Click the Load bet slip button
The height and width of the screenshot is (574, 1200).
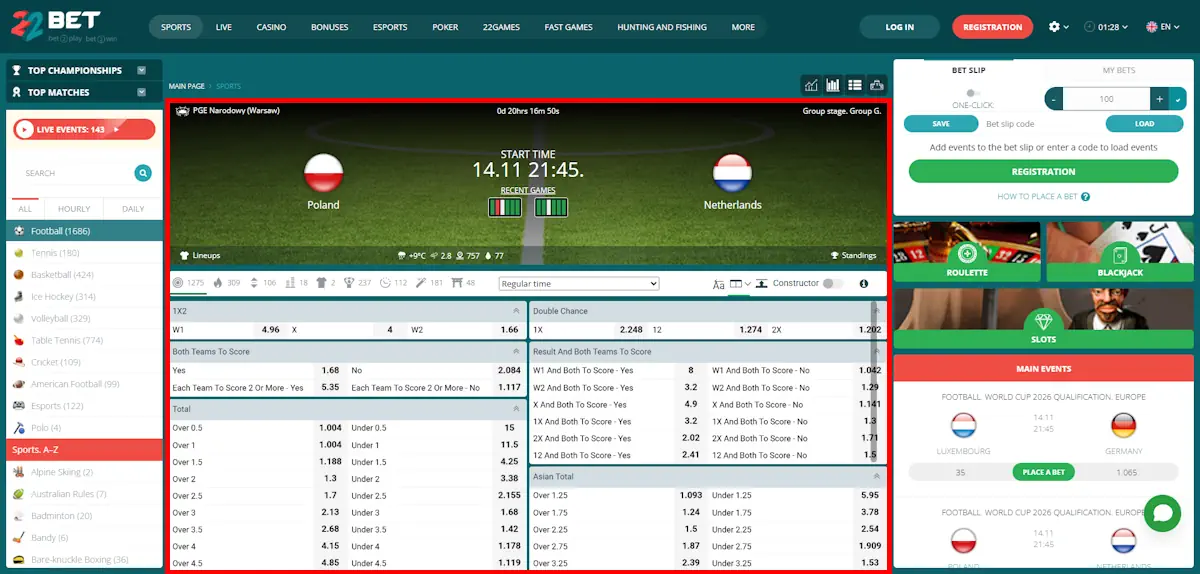1145,124
